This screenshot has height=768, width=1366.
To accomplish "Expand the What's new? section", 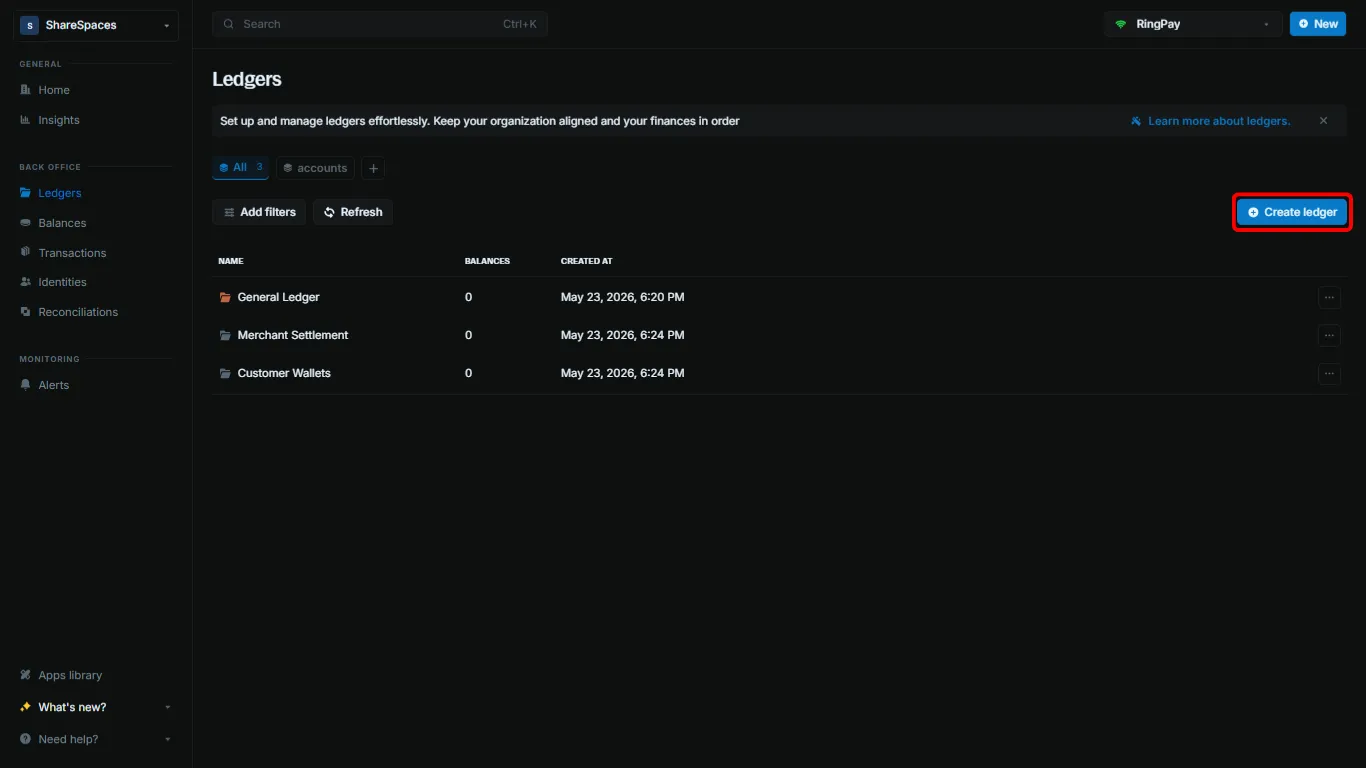I will tap(96, 707).
